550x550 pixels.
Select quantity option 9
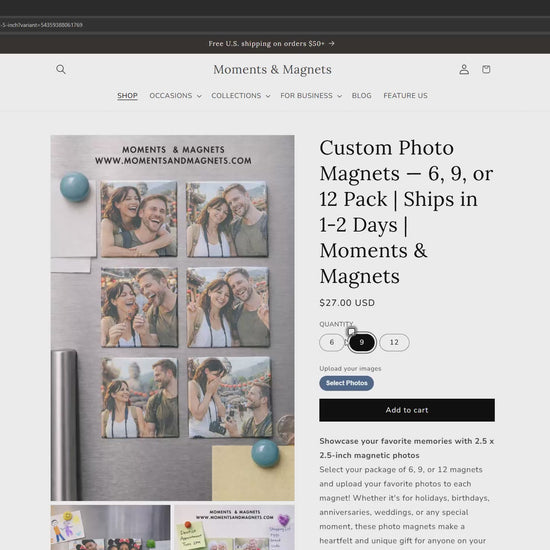362,342
